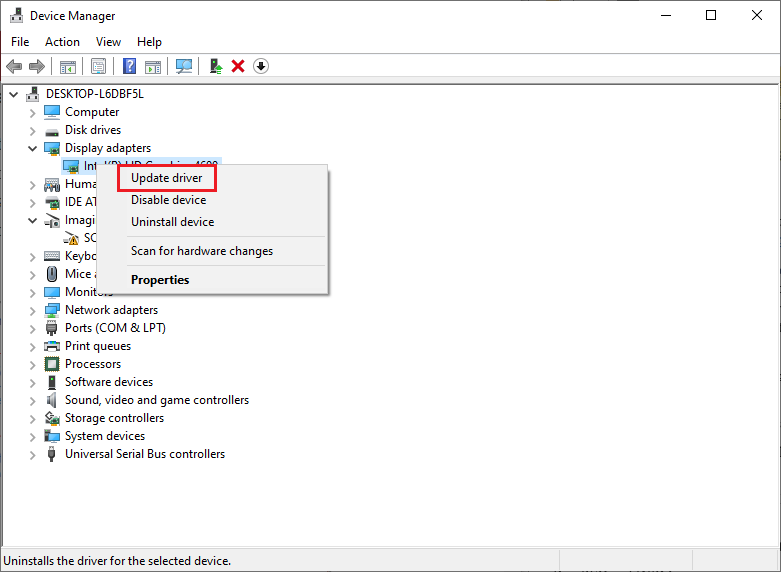Open the Help menu
Image resolution: width=781 pixels, height=572 pixels.
pyautogui.click(x=149, y=42)
